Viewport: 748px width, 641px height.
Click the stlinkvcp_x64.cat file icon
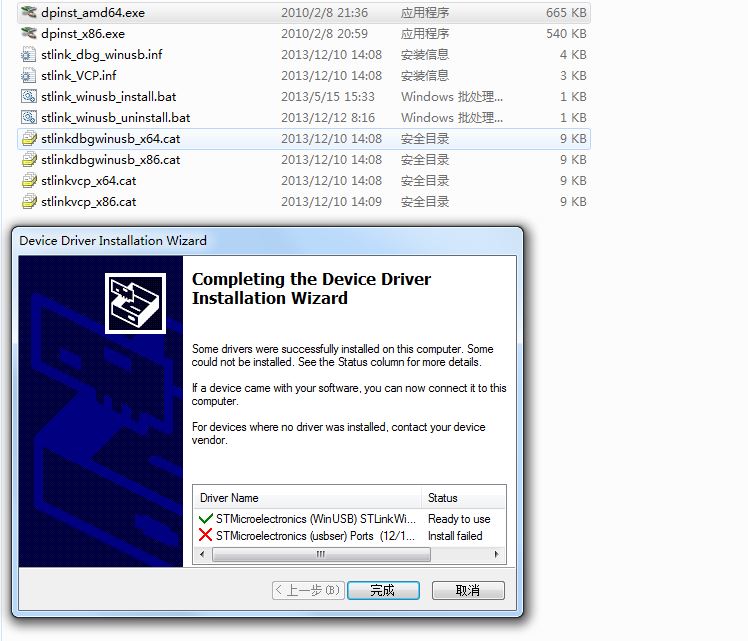(x=29, y=180)
